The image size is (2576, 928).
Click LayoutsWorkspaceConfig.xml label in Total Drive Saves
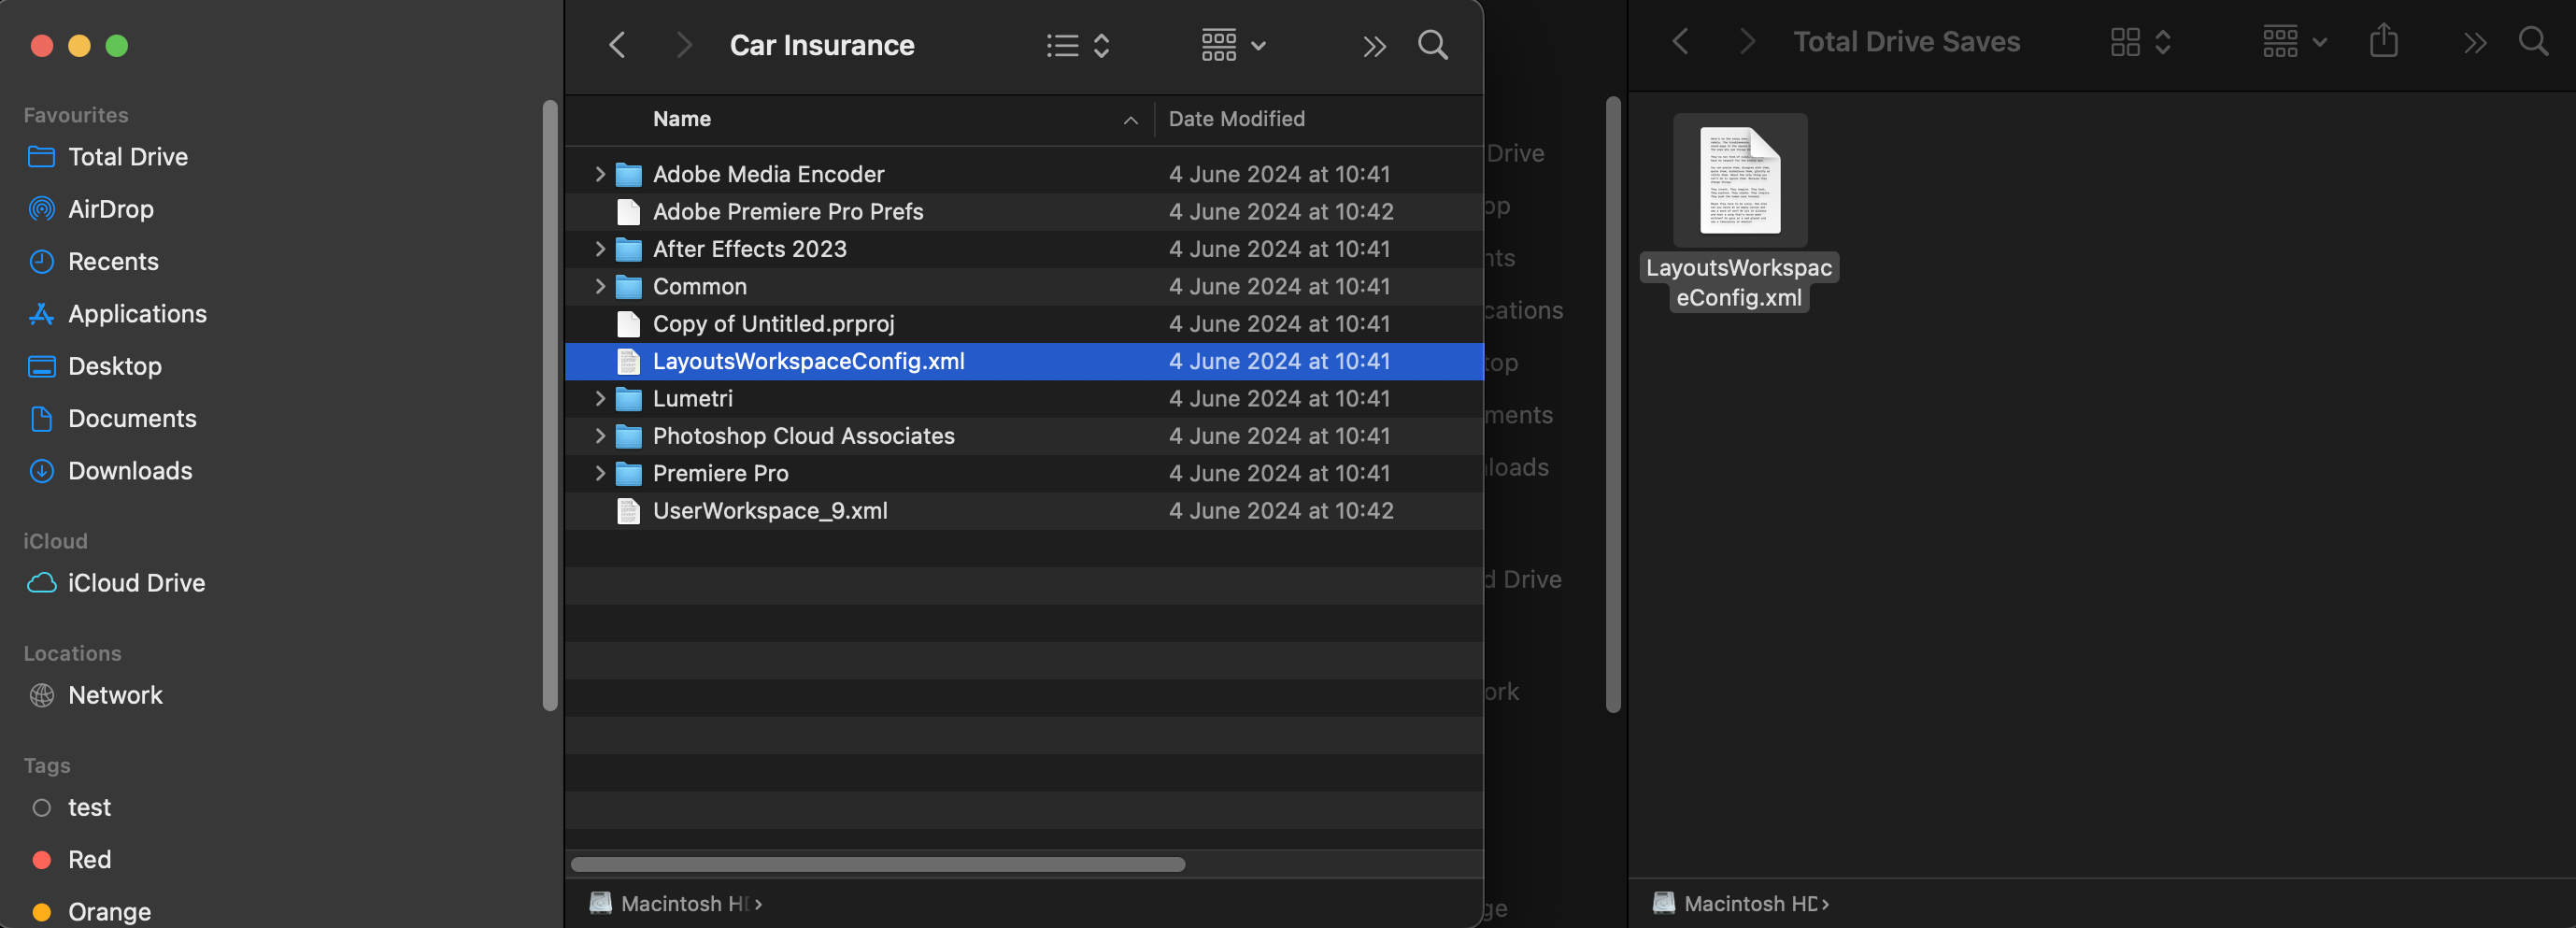1739,282
